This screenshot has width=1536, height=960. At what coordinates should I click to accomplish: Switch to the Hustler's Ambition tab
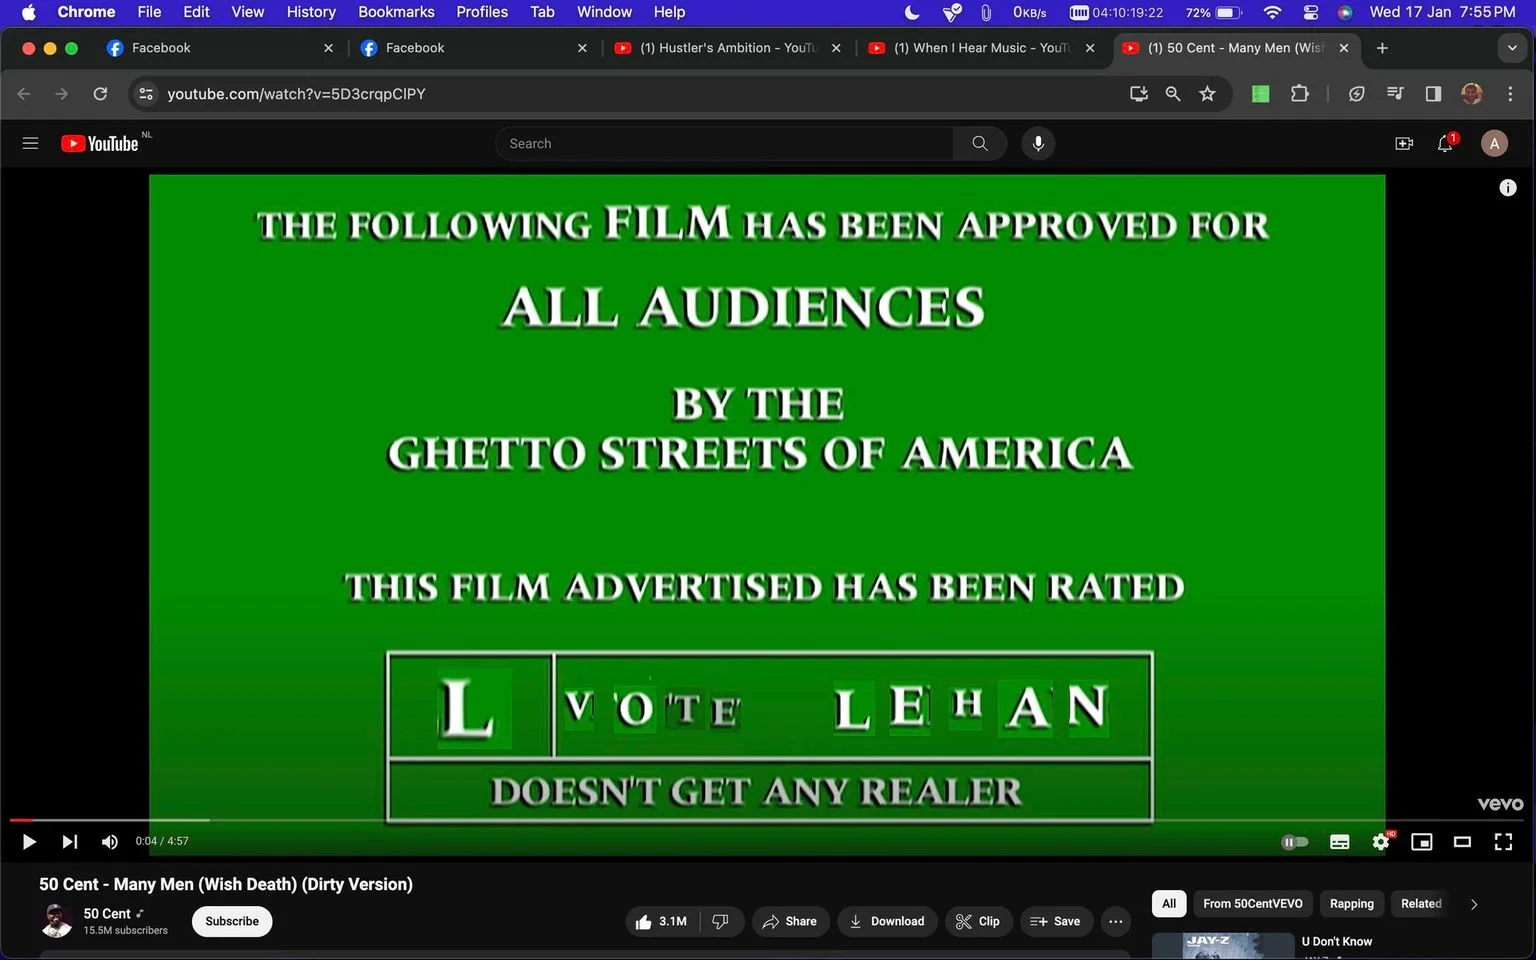pyautogui.click(x=728, y=48)
